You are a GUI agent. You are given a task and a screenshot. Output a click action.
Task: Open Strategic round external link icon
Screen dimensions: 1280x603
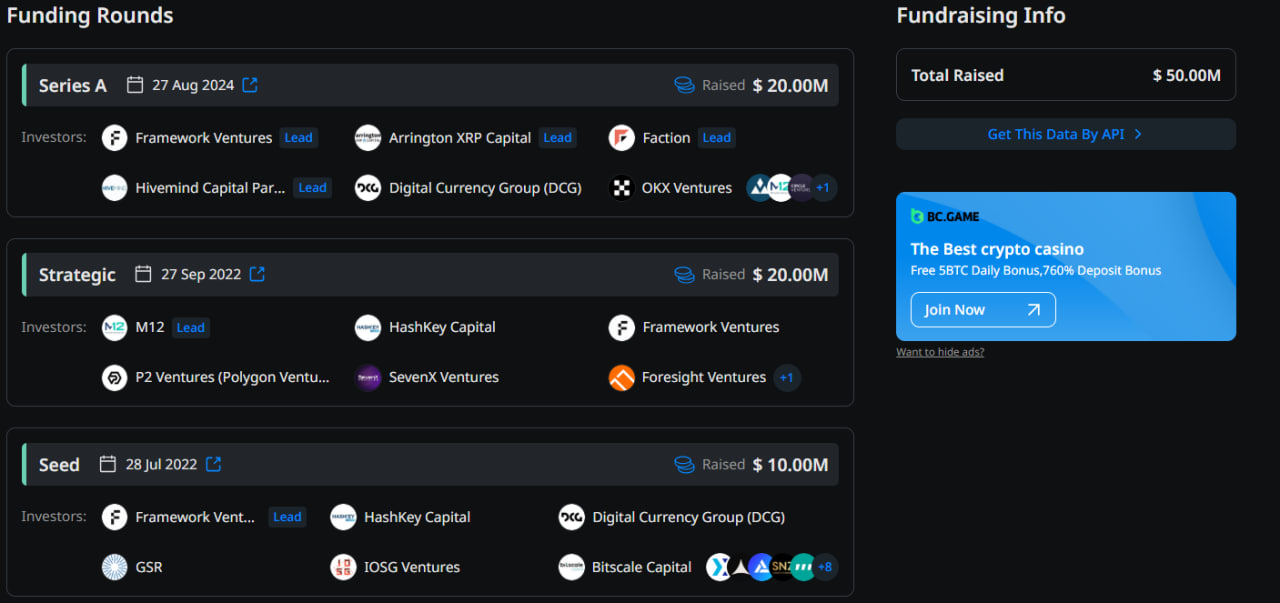coord(257,274)
